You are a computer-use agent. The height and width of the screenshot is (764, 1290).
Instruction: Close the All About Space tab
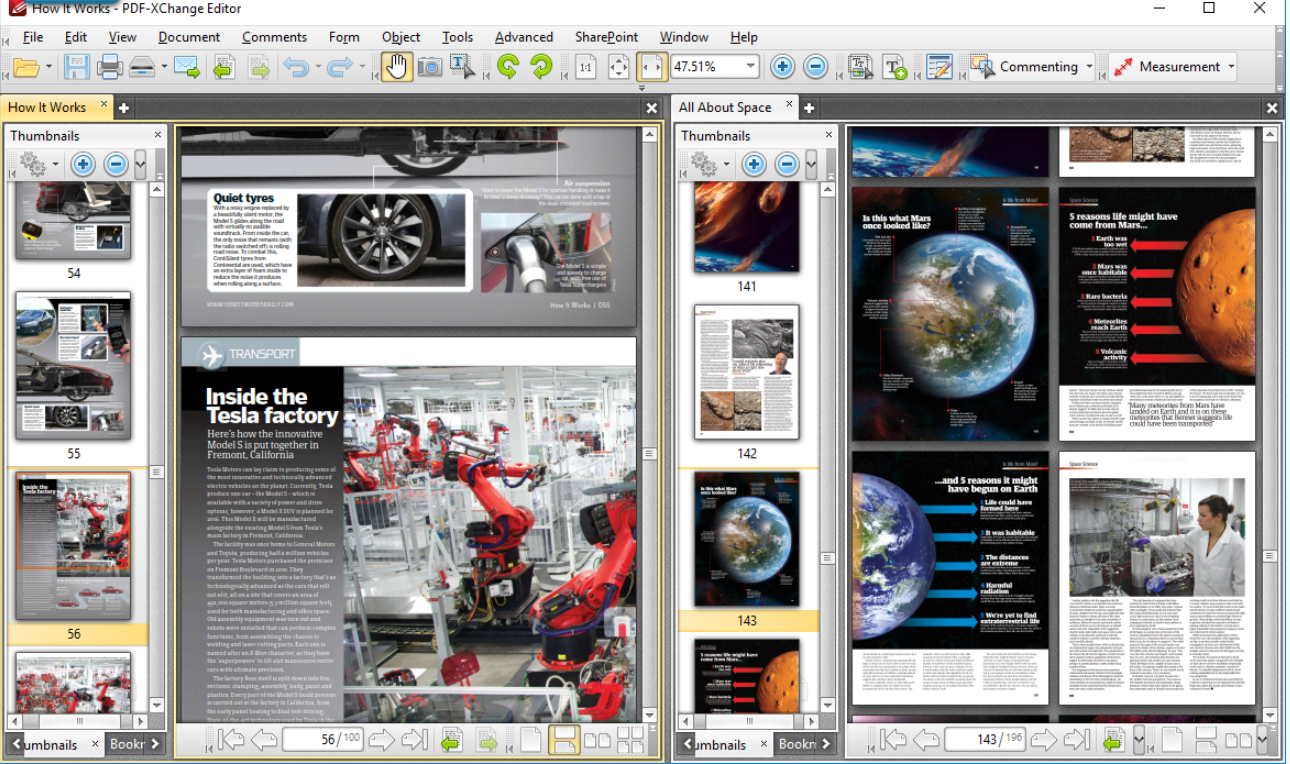tap(788, 103)
